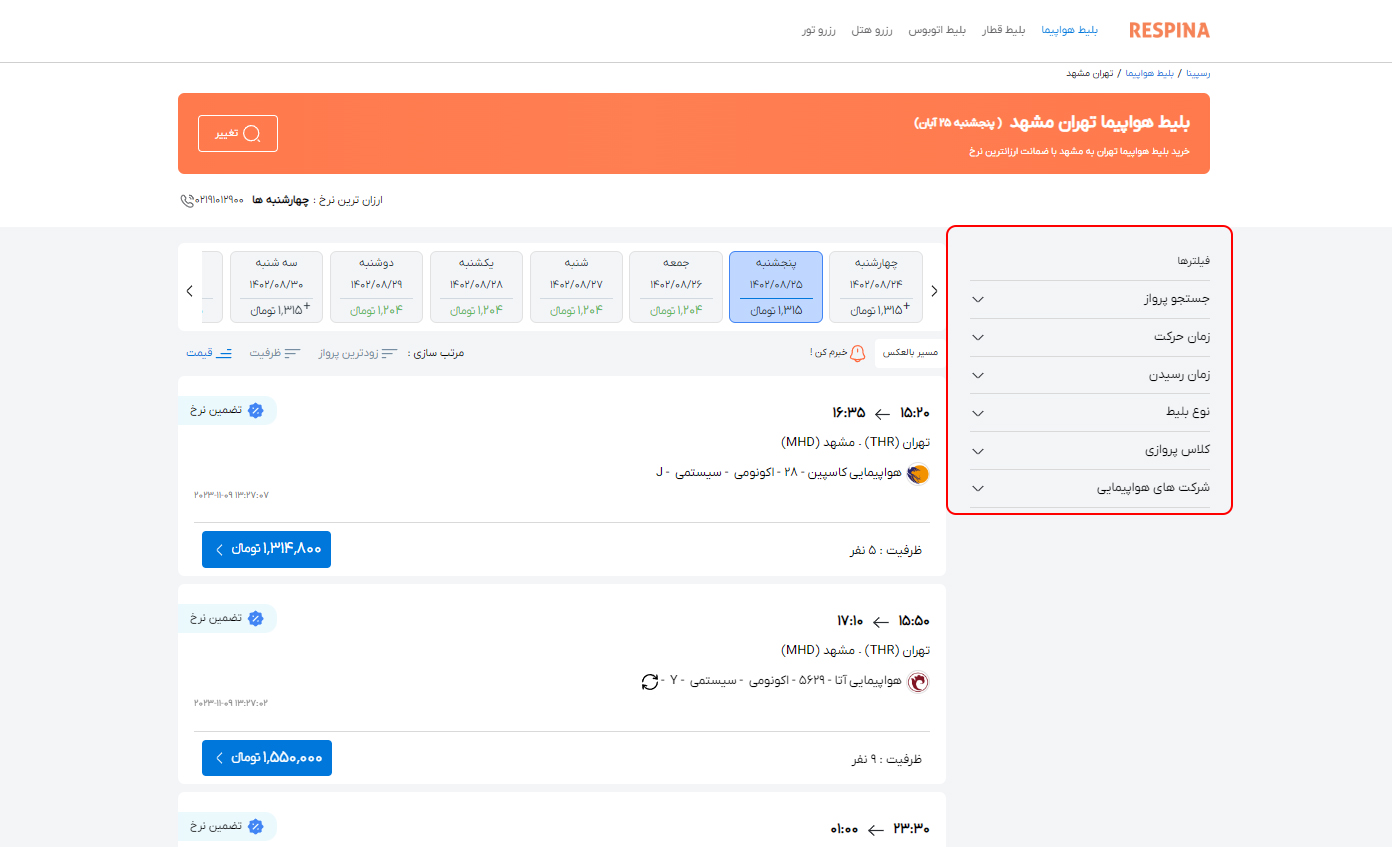Expand the شرکت های هواپیمایی filter
Viewport: 1392px width, 847px height.
point(1089,488)
